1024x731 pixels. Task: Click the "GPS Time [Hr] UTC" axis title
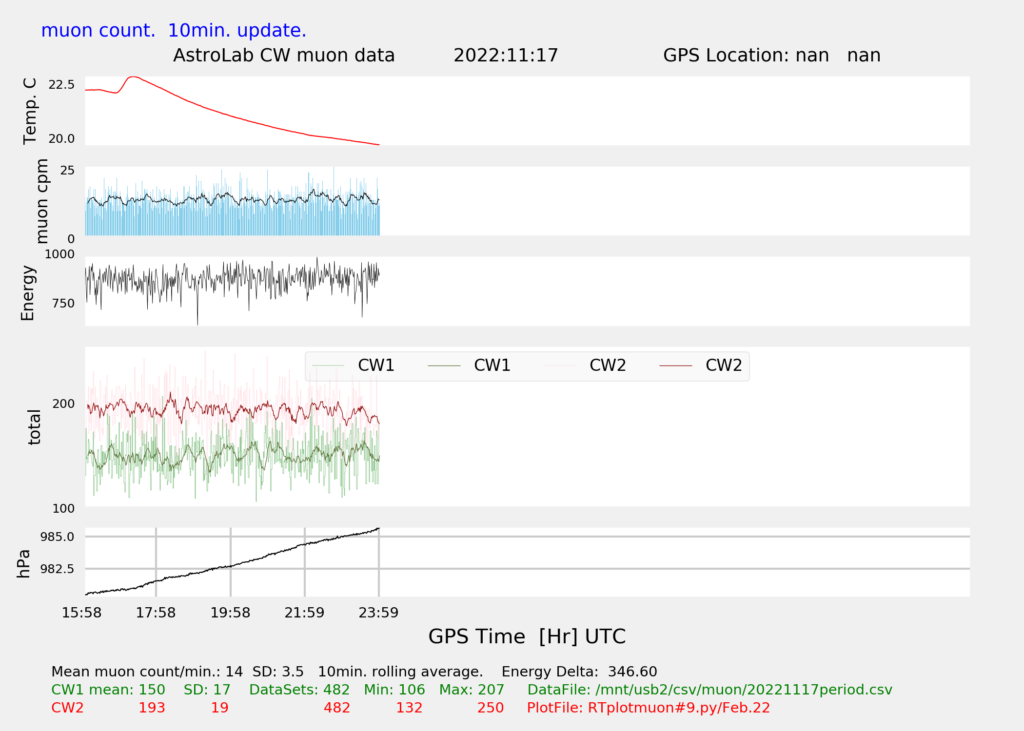point(527,637)
